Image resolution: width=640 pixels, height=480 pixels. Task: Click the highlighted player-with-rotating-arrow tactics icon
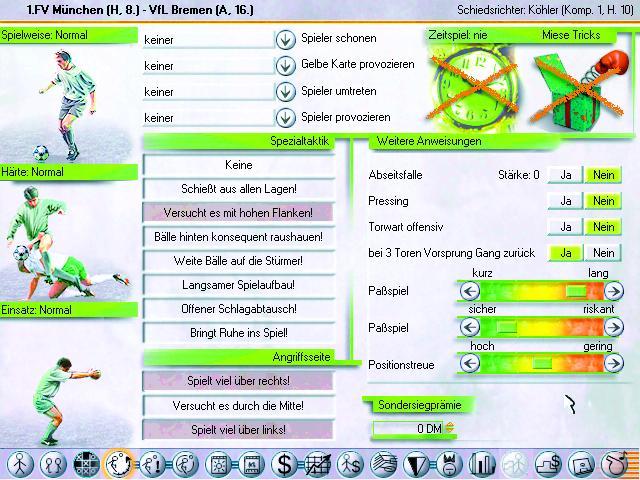119,464
